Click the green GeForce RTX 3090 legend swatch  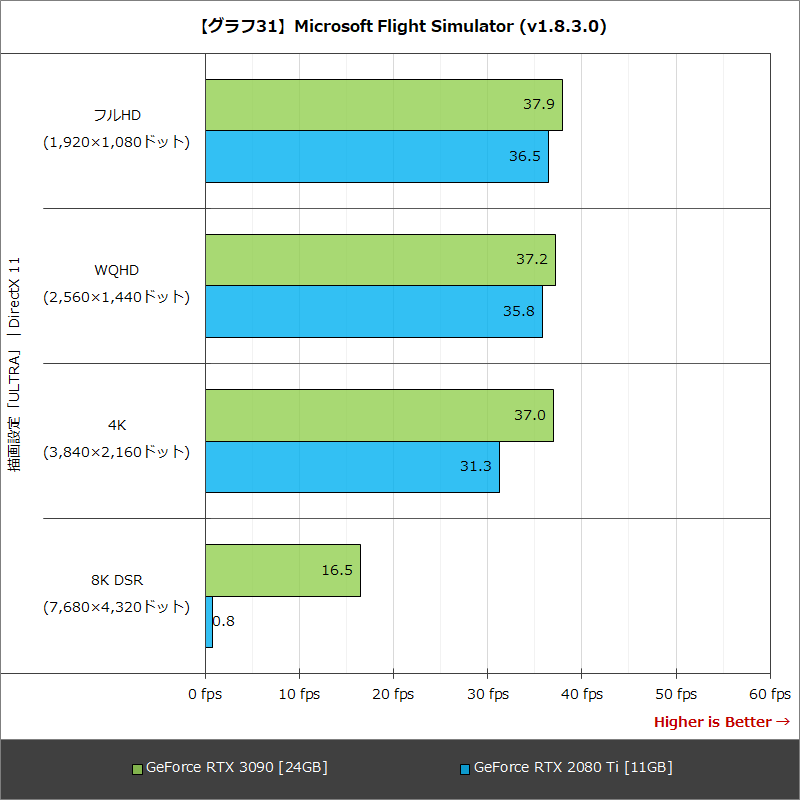point(137,769)
